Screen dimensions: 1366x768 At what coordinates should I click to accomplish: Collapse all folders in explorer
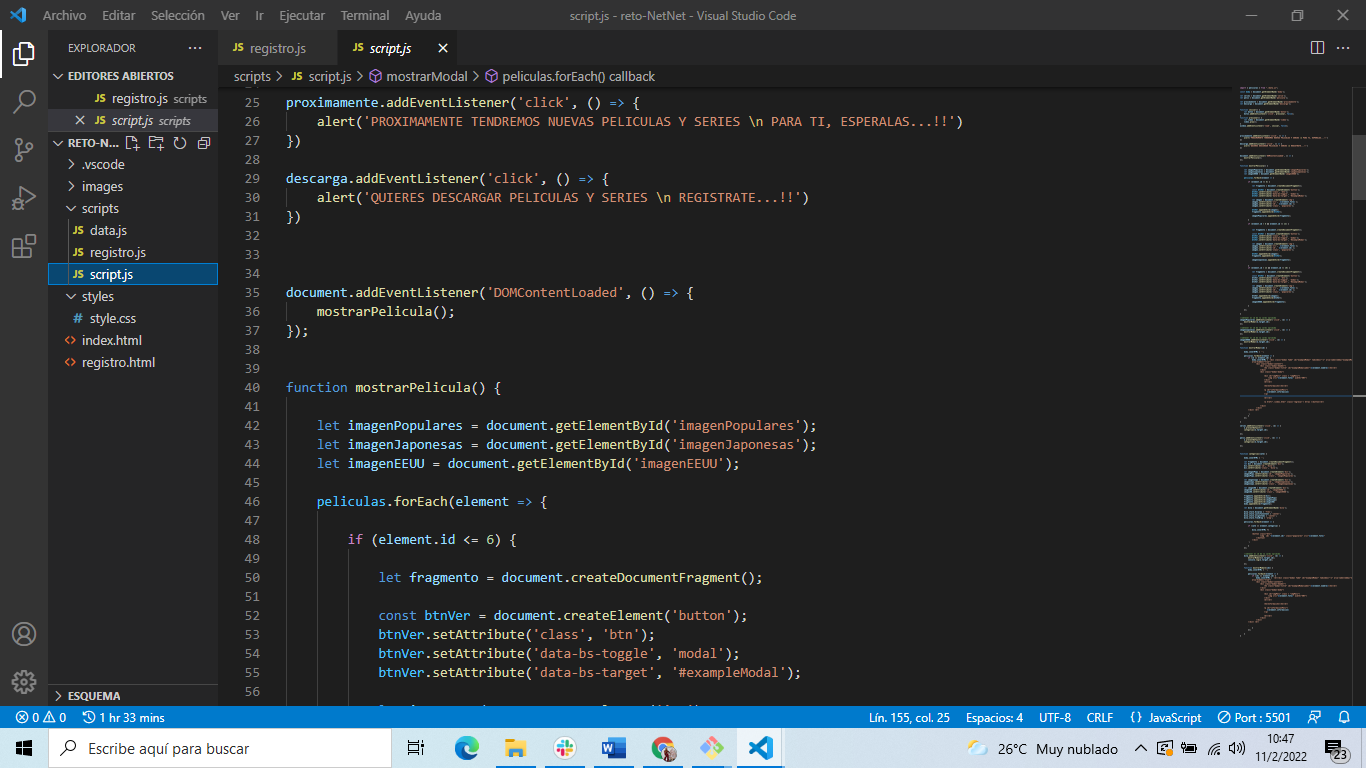point(203,143)
